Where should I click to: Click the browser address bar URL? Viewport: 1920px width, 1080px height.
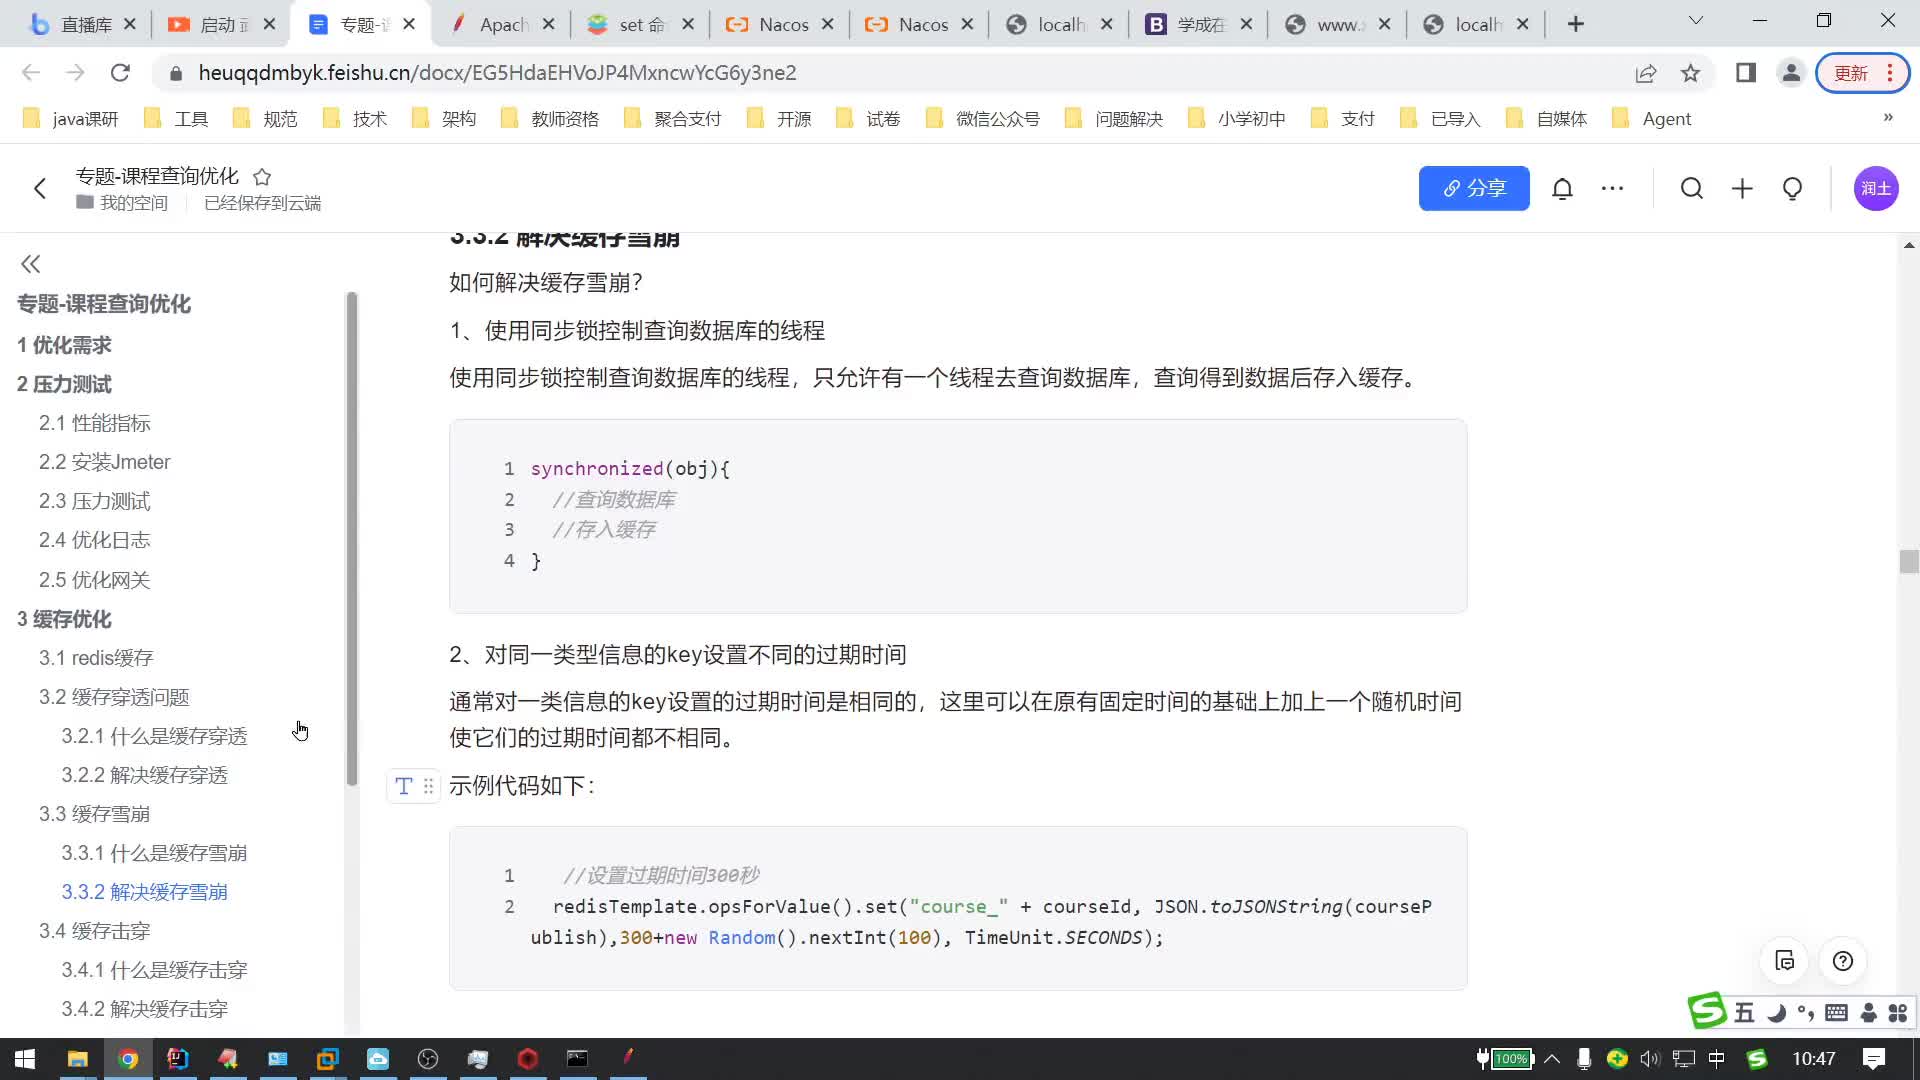click(497, 73)
